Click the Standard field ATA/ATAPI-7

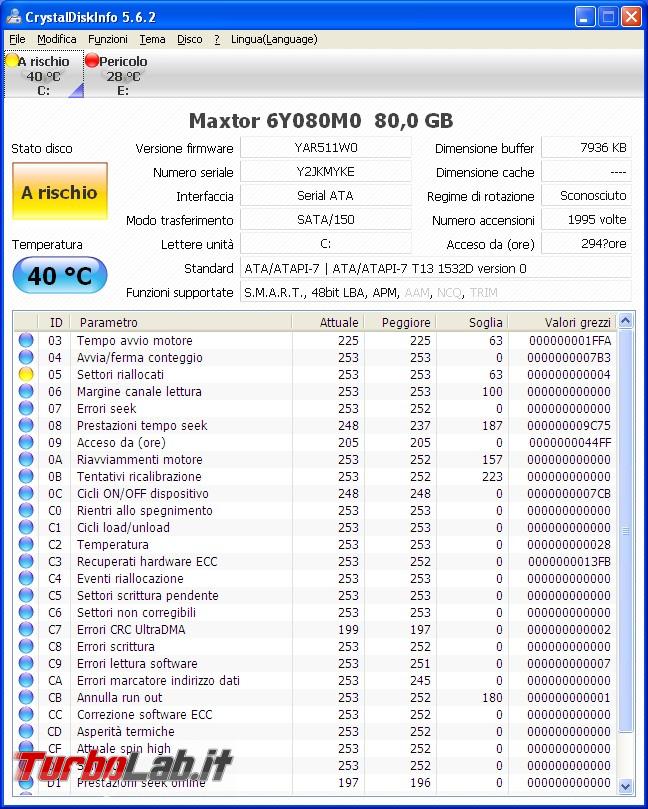[435, 268]
